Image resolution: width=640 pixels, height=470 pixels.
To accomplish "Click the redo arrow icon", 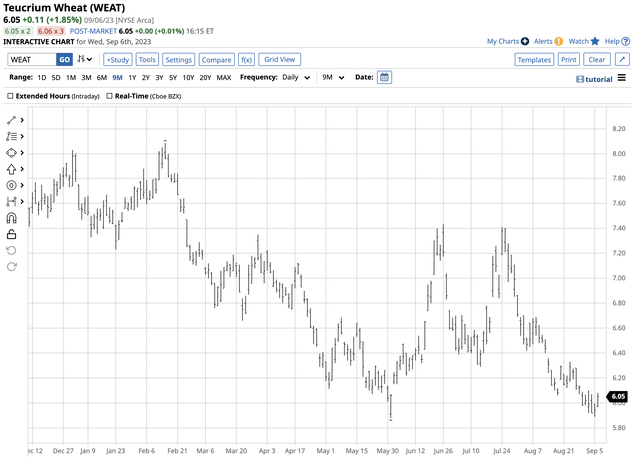I will [11, 266].
